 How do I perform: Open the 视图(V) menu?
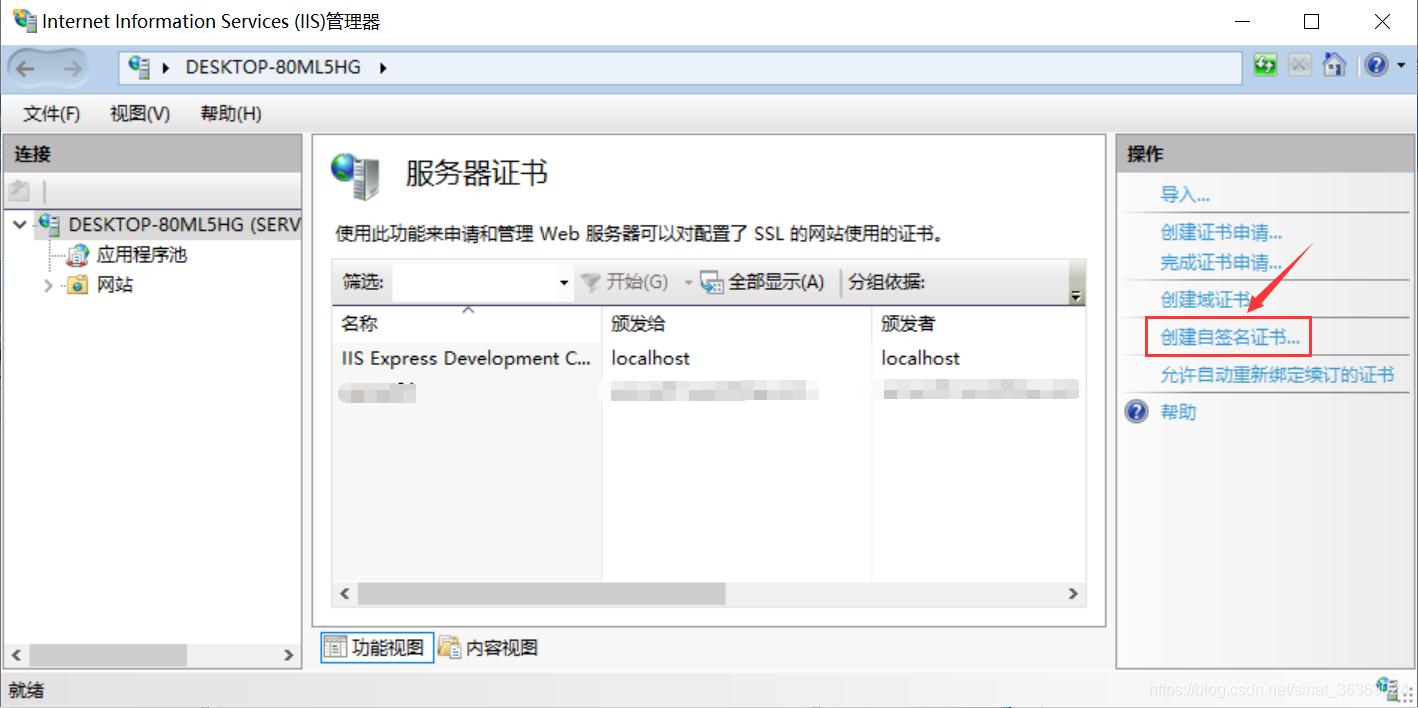click(x=138, y=113)
